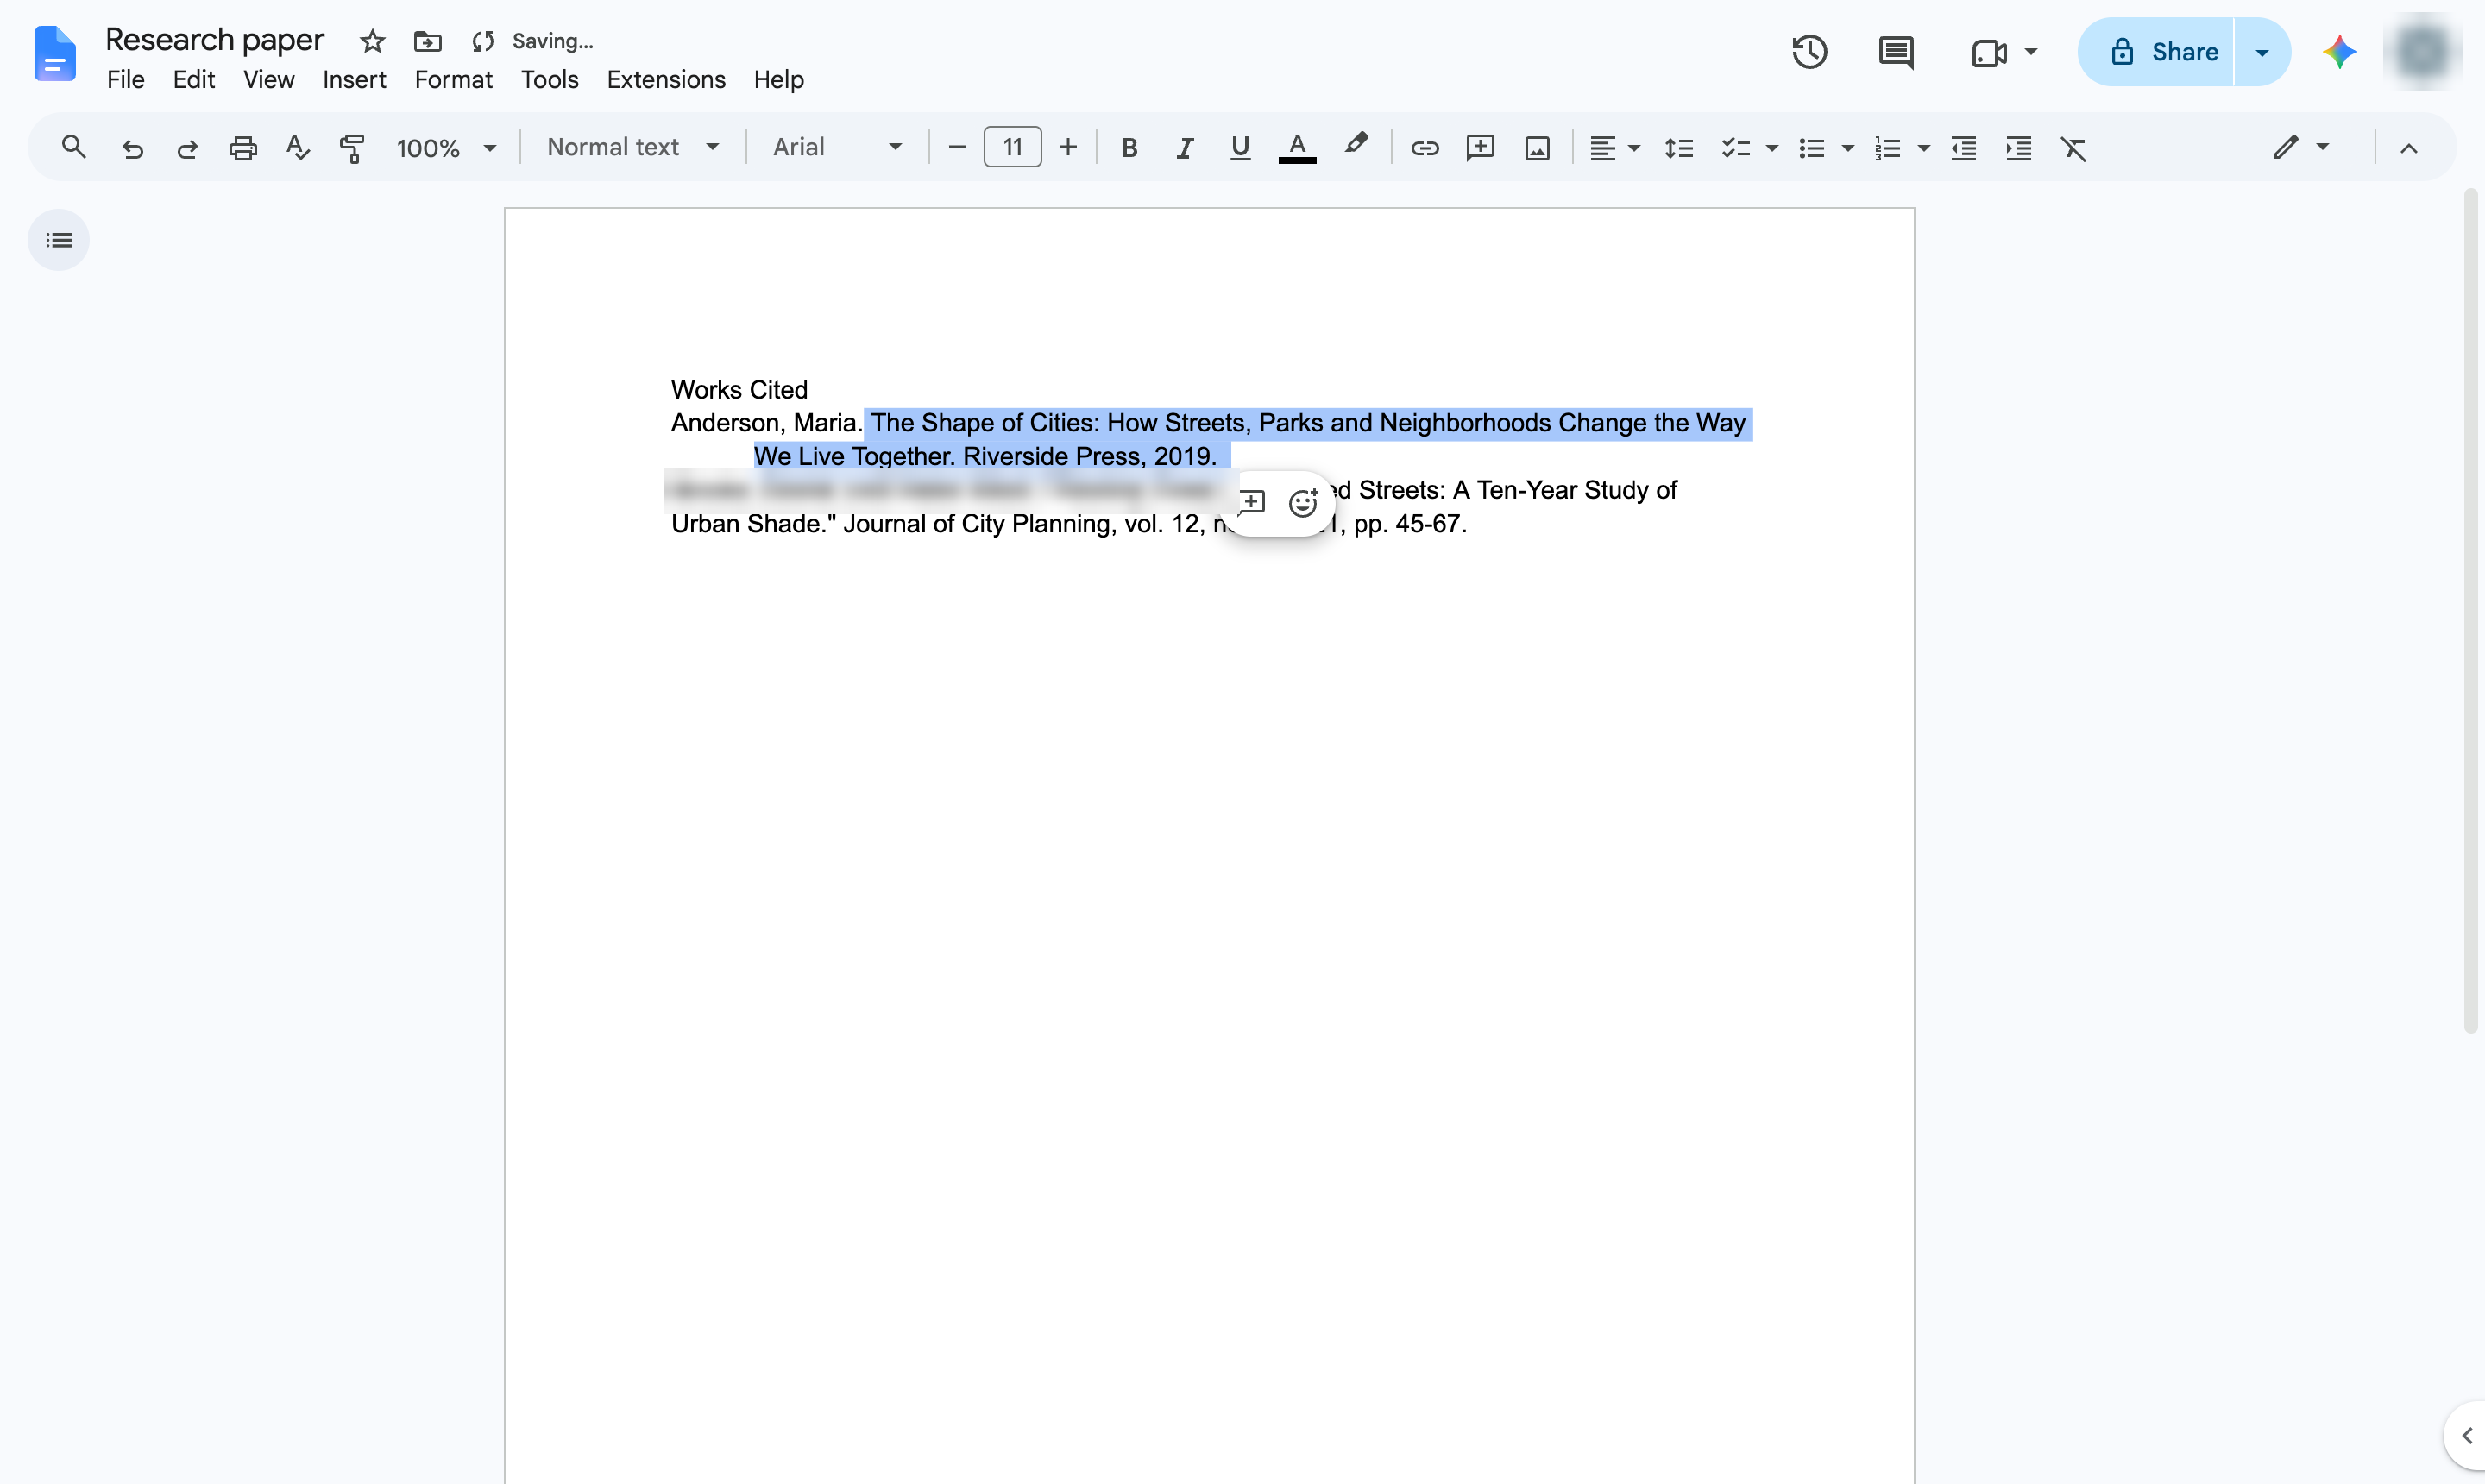Screen dimensions: 2485x1484
Task: Print the document
Action: 243,148
